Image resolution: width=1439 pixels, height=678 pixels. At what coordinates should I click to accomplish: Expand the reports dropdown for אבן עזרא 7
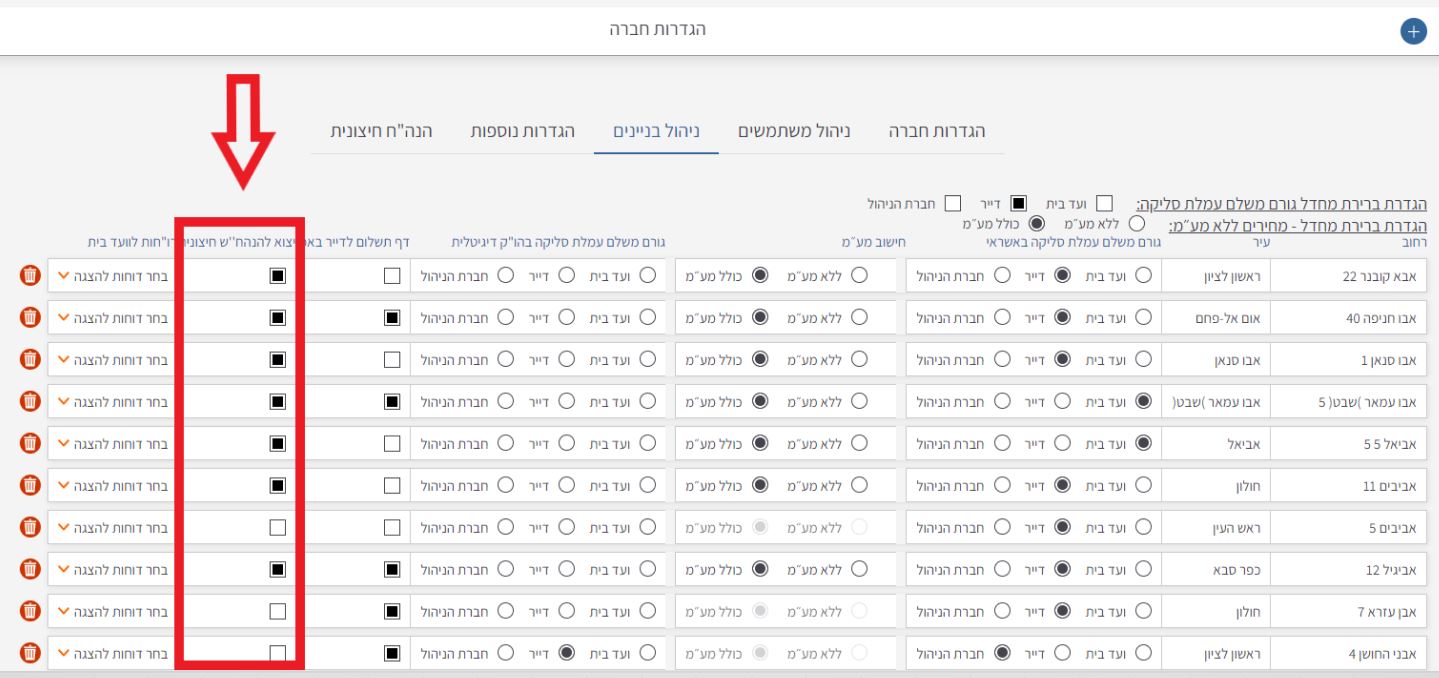pyautogui.click(x=112, y=611)
